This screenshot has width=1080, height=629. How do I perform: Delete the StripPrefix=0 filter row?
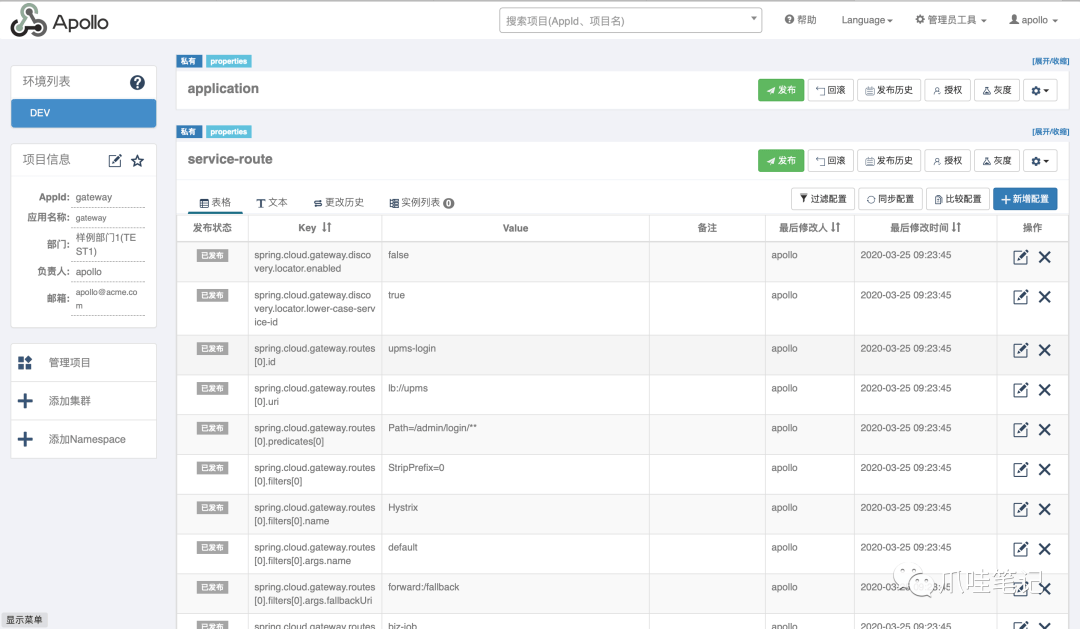click(1044, 470)
